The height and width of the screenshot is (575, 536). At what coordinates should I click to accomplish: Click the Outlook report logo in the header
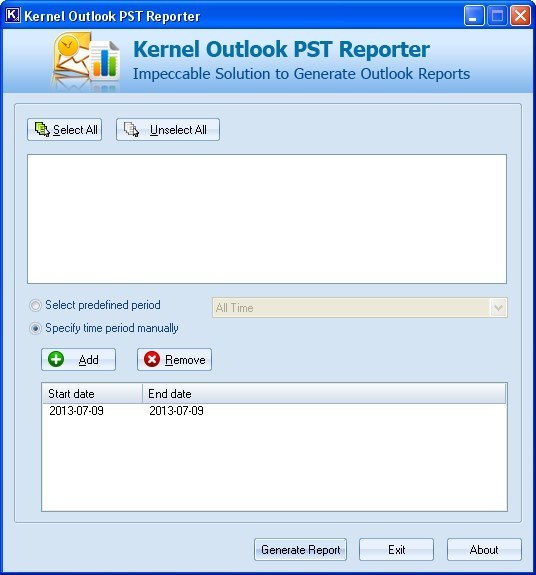(x=87, y=61)
